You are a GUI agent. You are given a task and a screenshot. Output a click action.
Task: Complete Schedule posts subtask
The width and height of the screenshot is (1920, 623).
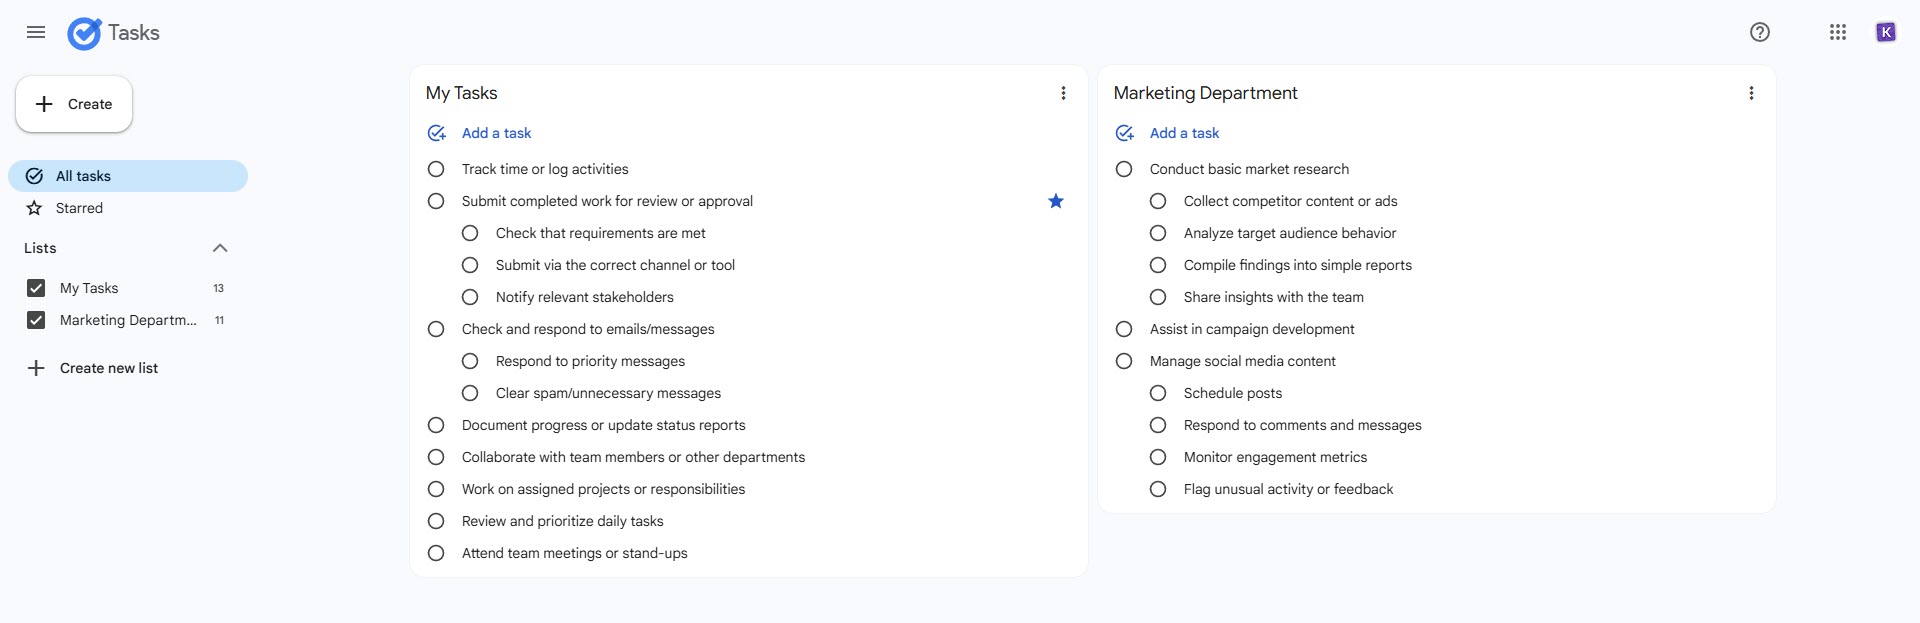point(1158,393)
